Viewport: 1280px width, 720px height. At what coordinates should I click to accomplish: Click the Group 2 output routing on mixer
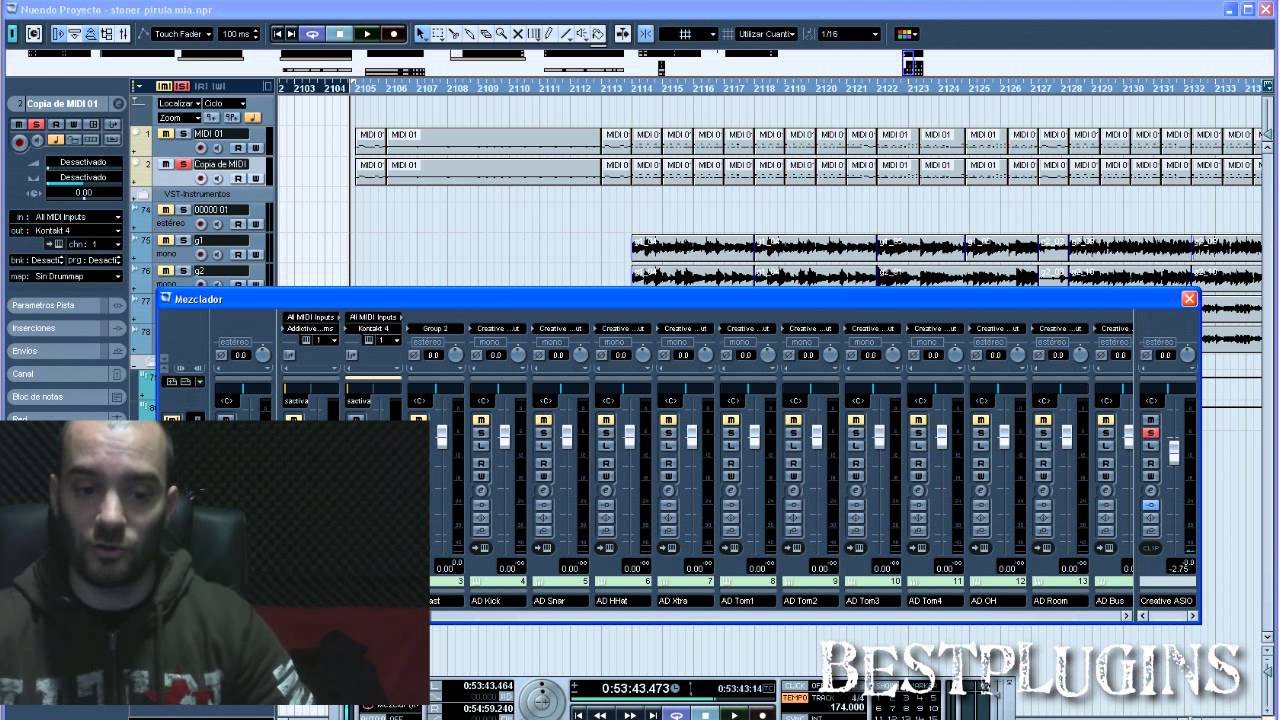point(435,328)
